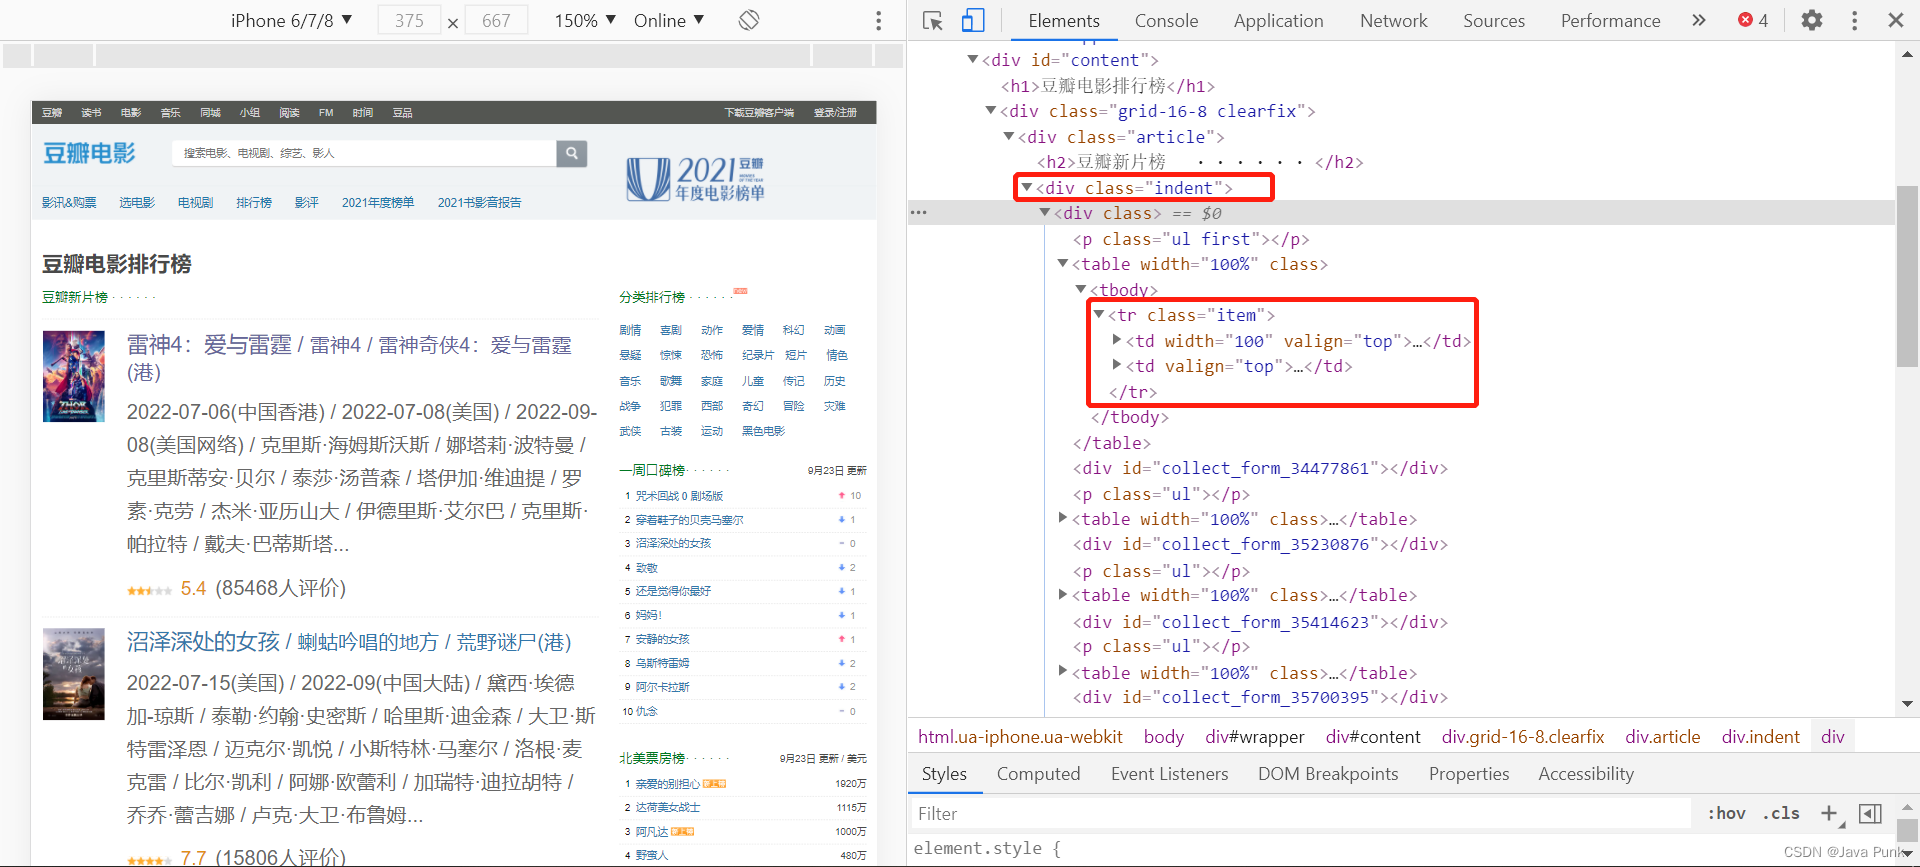The width and height of the screenshot is (1920, 867).
Task: Open DevTools customize three-dot menu
Action: [x=1854, y=20]
